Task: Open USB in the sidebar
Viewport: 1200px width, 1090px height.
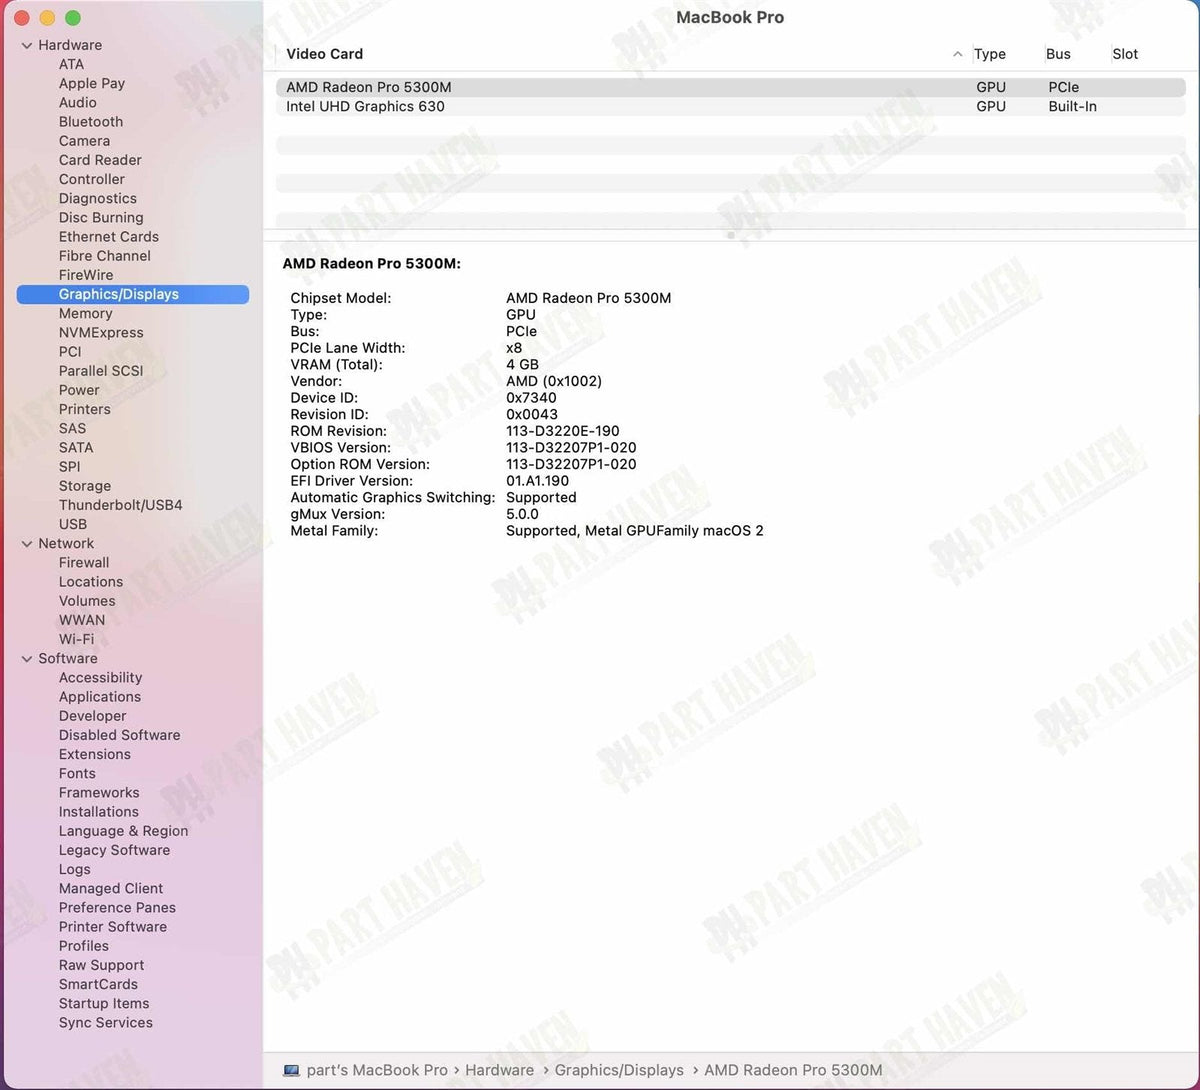Action: tap(73, 524)
